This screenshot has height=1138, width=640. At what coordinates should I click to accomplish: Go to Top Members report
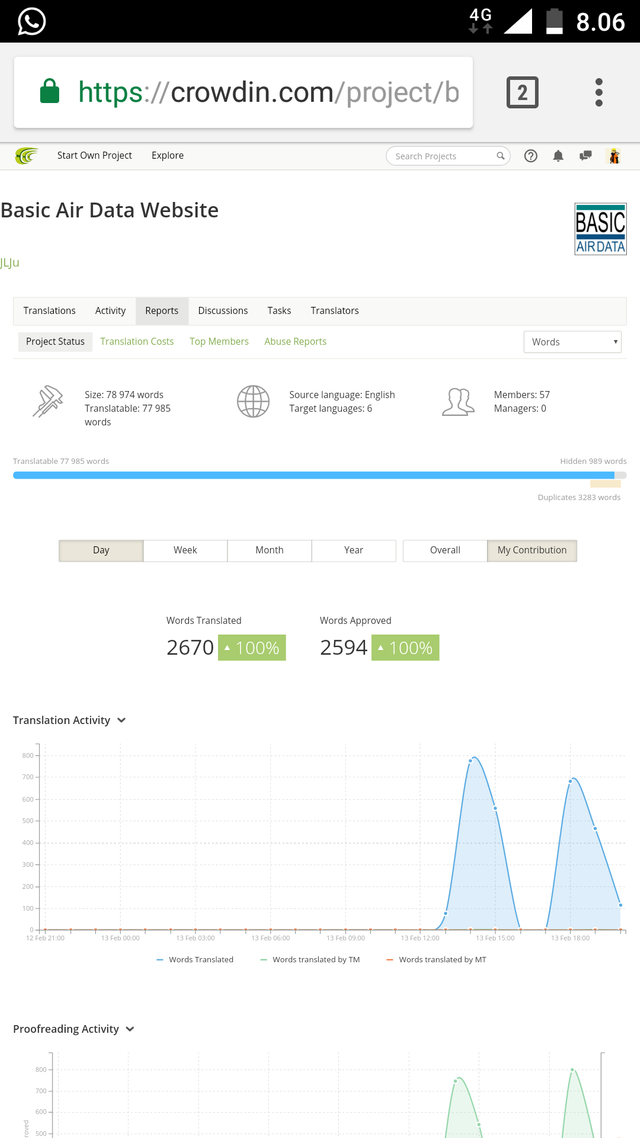pos(219,341)
